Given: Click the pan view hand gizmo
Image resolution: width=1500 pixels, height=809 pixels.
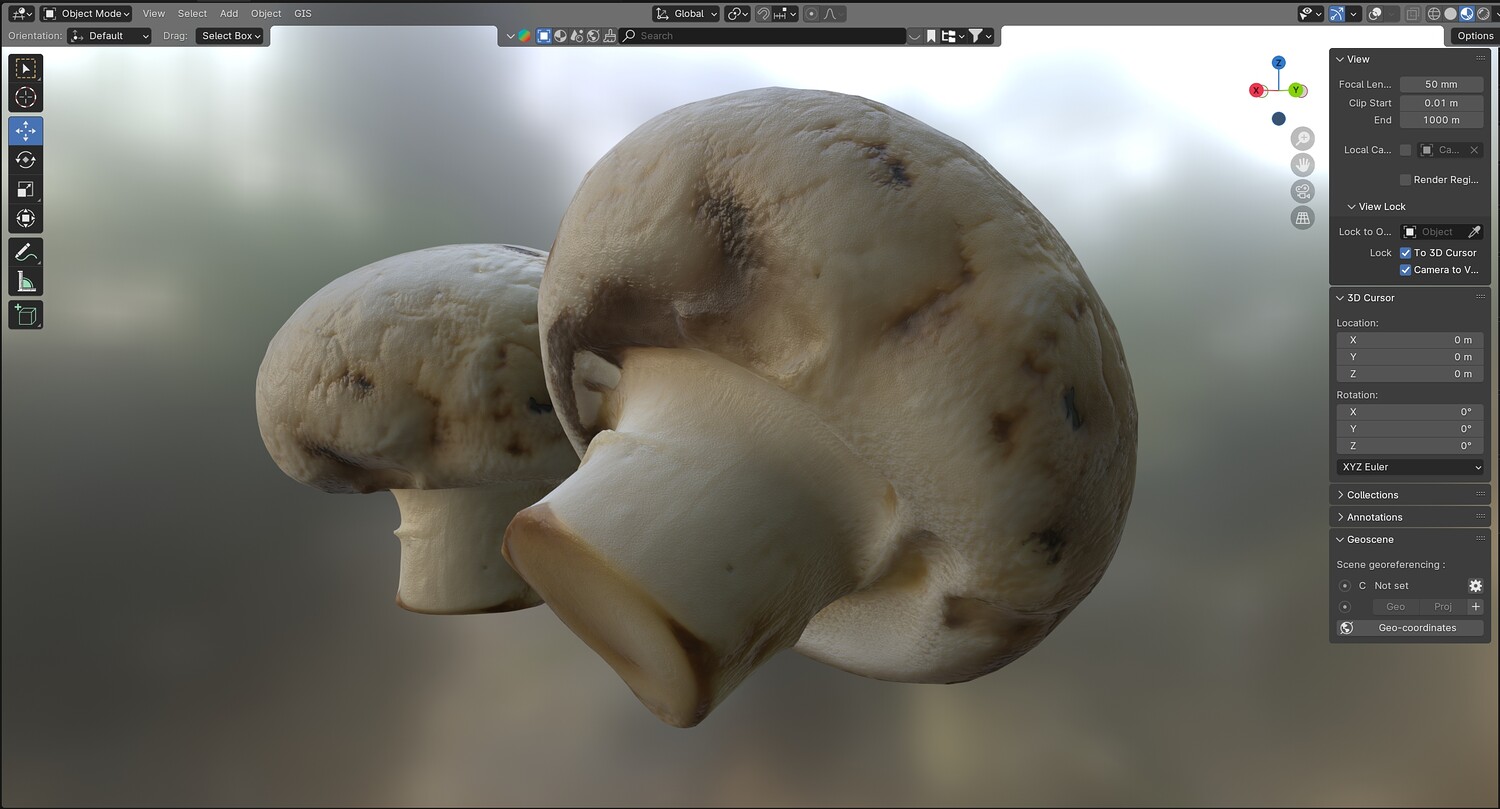Looking at the screenshot, I should 1302,165.
